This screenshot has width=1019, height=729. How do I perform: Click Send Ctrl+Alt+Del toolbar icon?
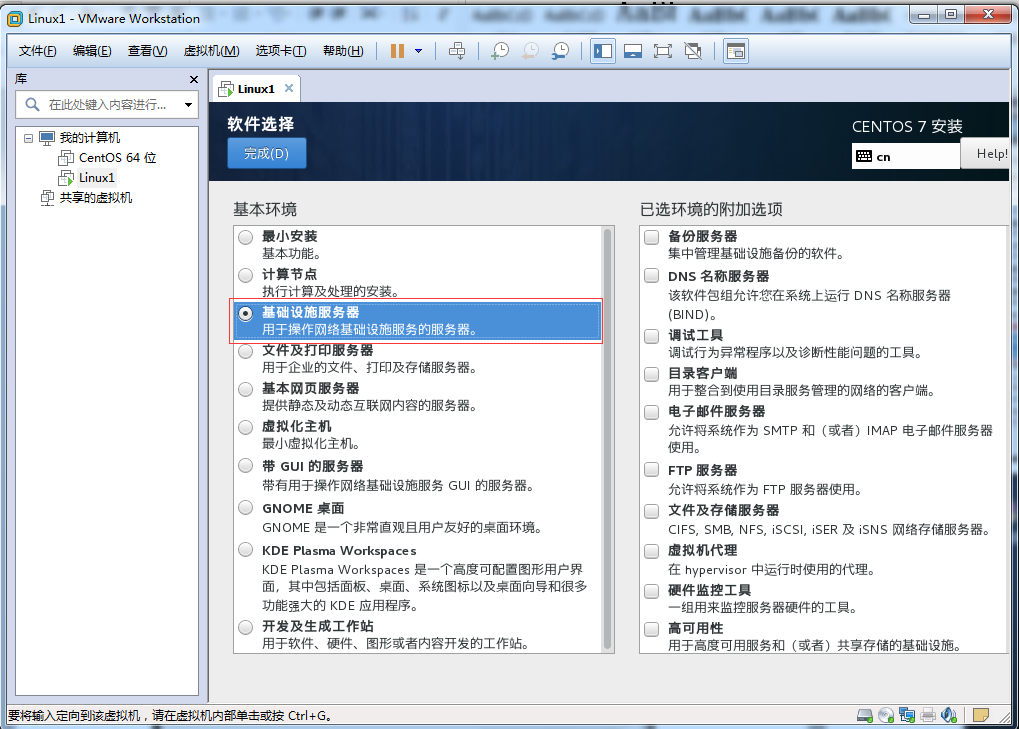(457, 51)
